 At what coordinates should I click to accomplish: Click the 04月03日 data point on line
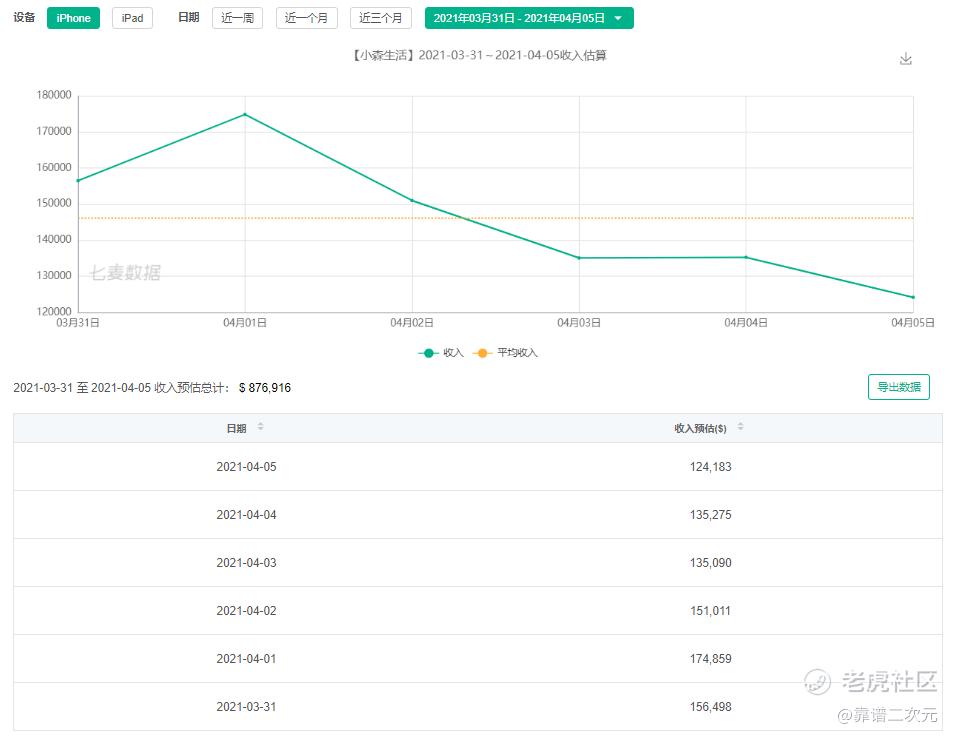[x=579, y=258]
